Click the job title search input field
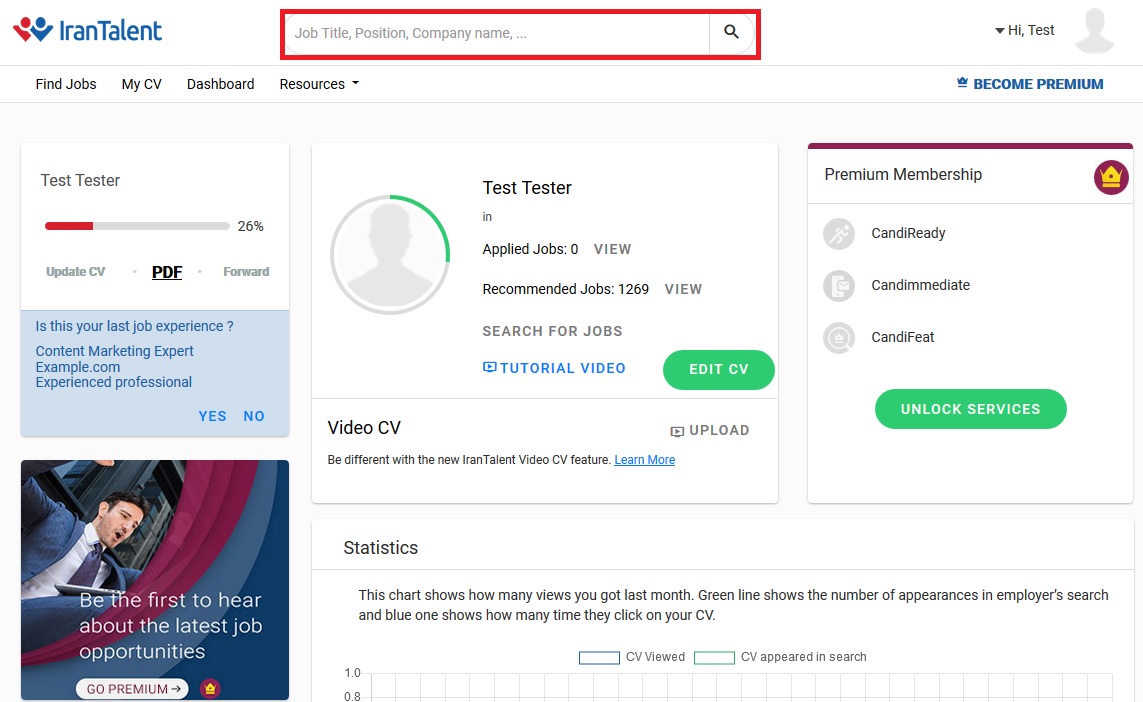Screen dimensions: 1143x702 [498, 33]
